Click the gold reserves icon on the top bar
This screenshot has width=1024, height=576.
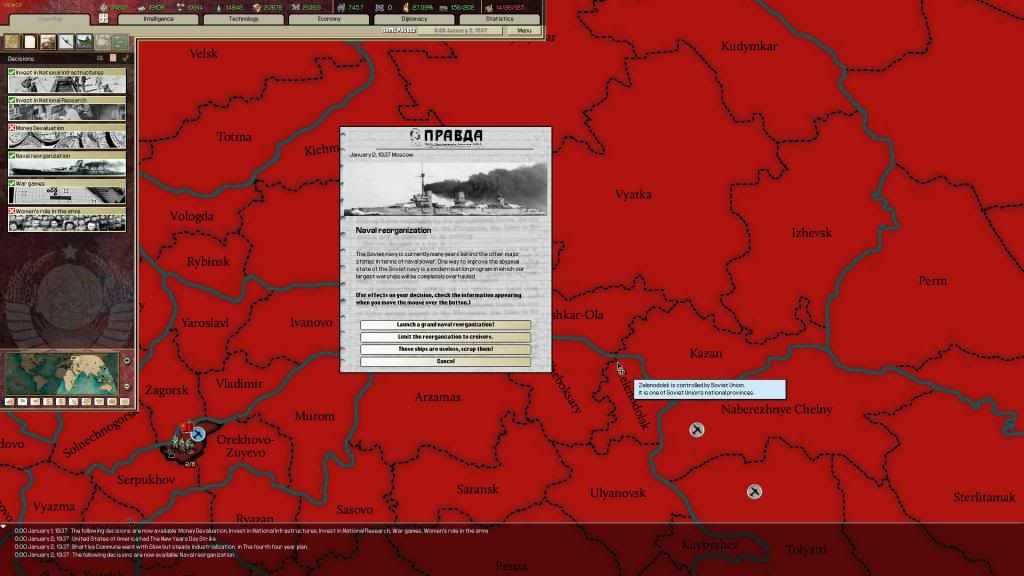point(296,5)
